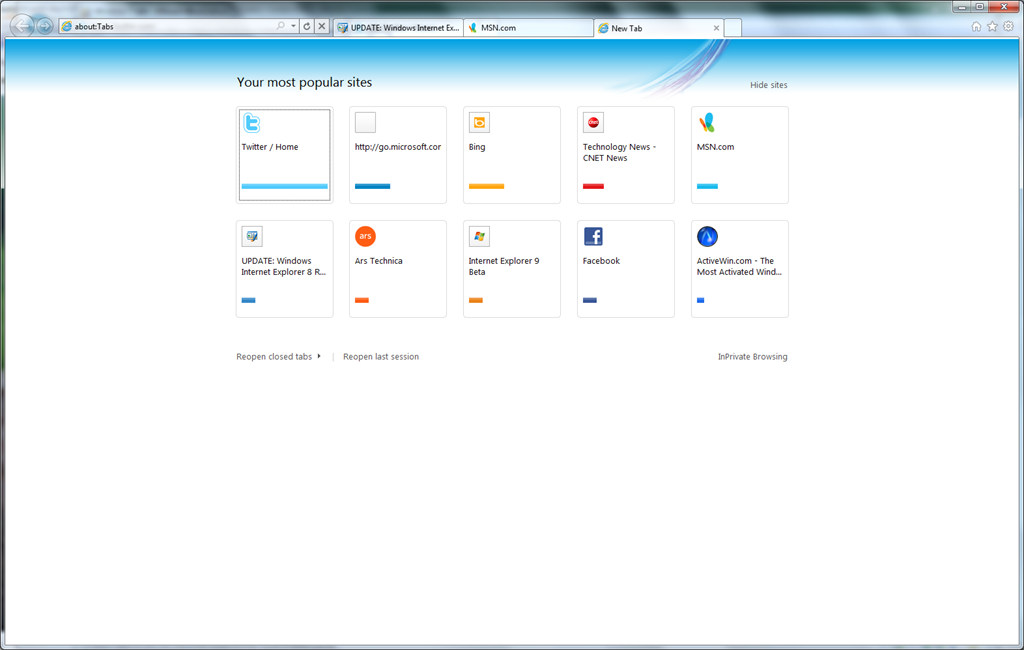Open a new blank tab button
Screen dimensions: 1024x650
coord(733,28)
